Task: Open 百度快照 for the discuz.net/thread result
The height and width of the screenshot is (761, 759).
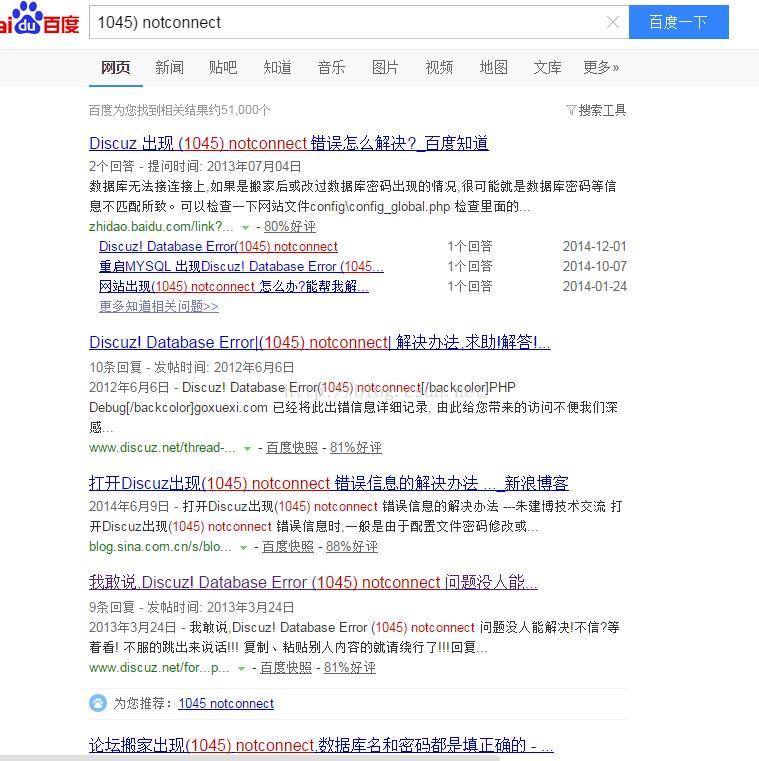Action: point(292,447)
